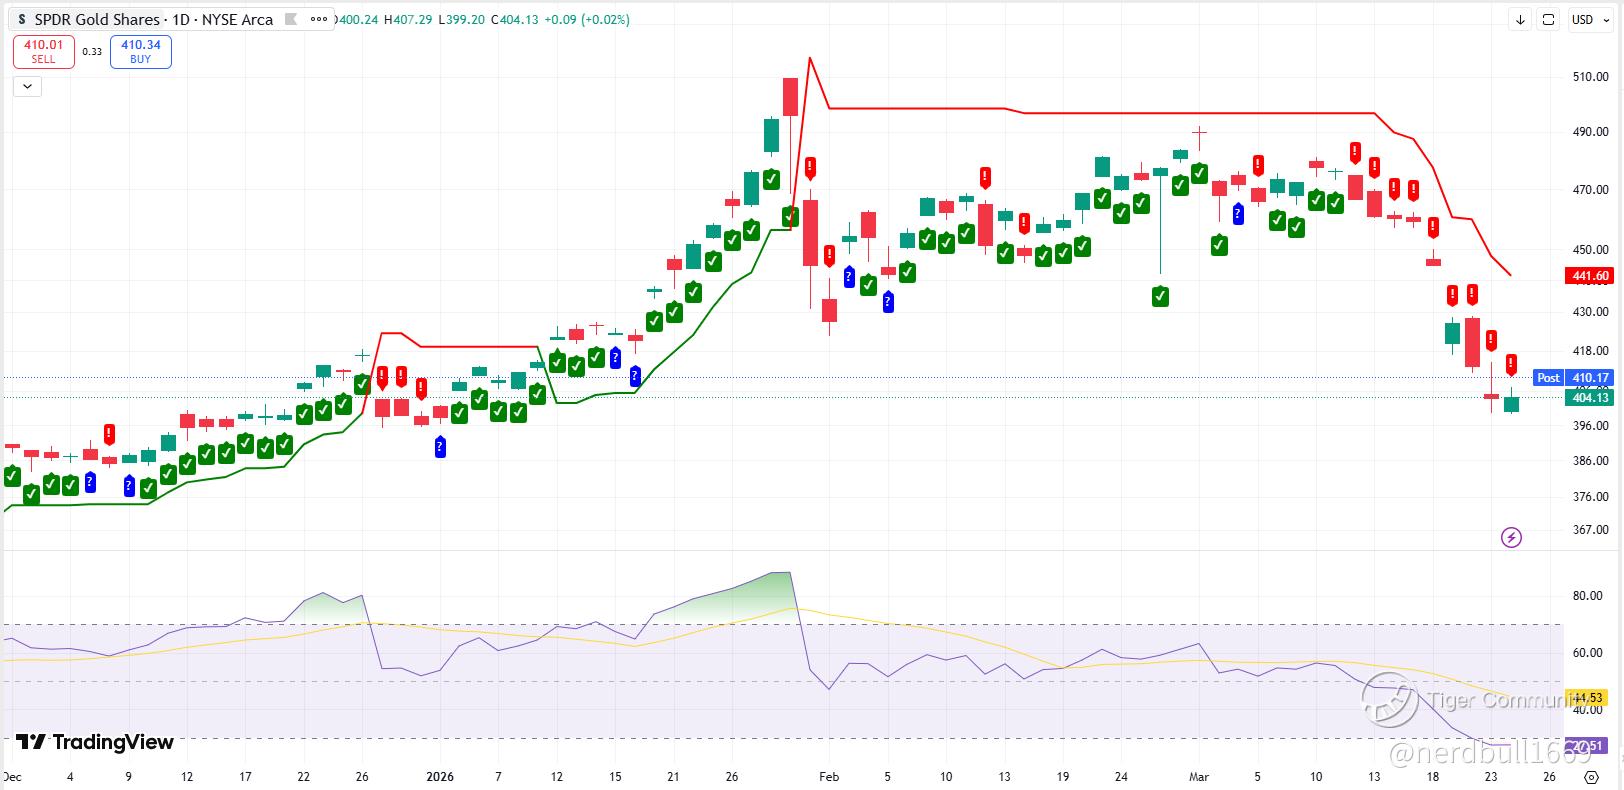This screenshot has width=1624, height=790.
Task: Click the L399.20 low value in legend
Action: [x=462, y=19]
